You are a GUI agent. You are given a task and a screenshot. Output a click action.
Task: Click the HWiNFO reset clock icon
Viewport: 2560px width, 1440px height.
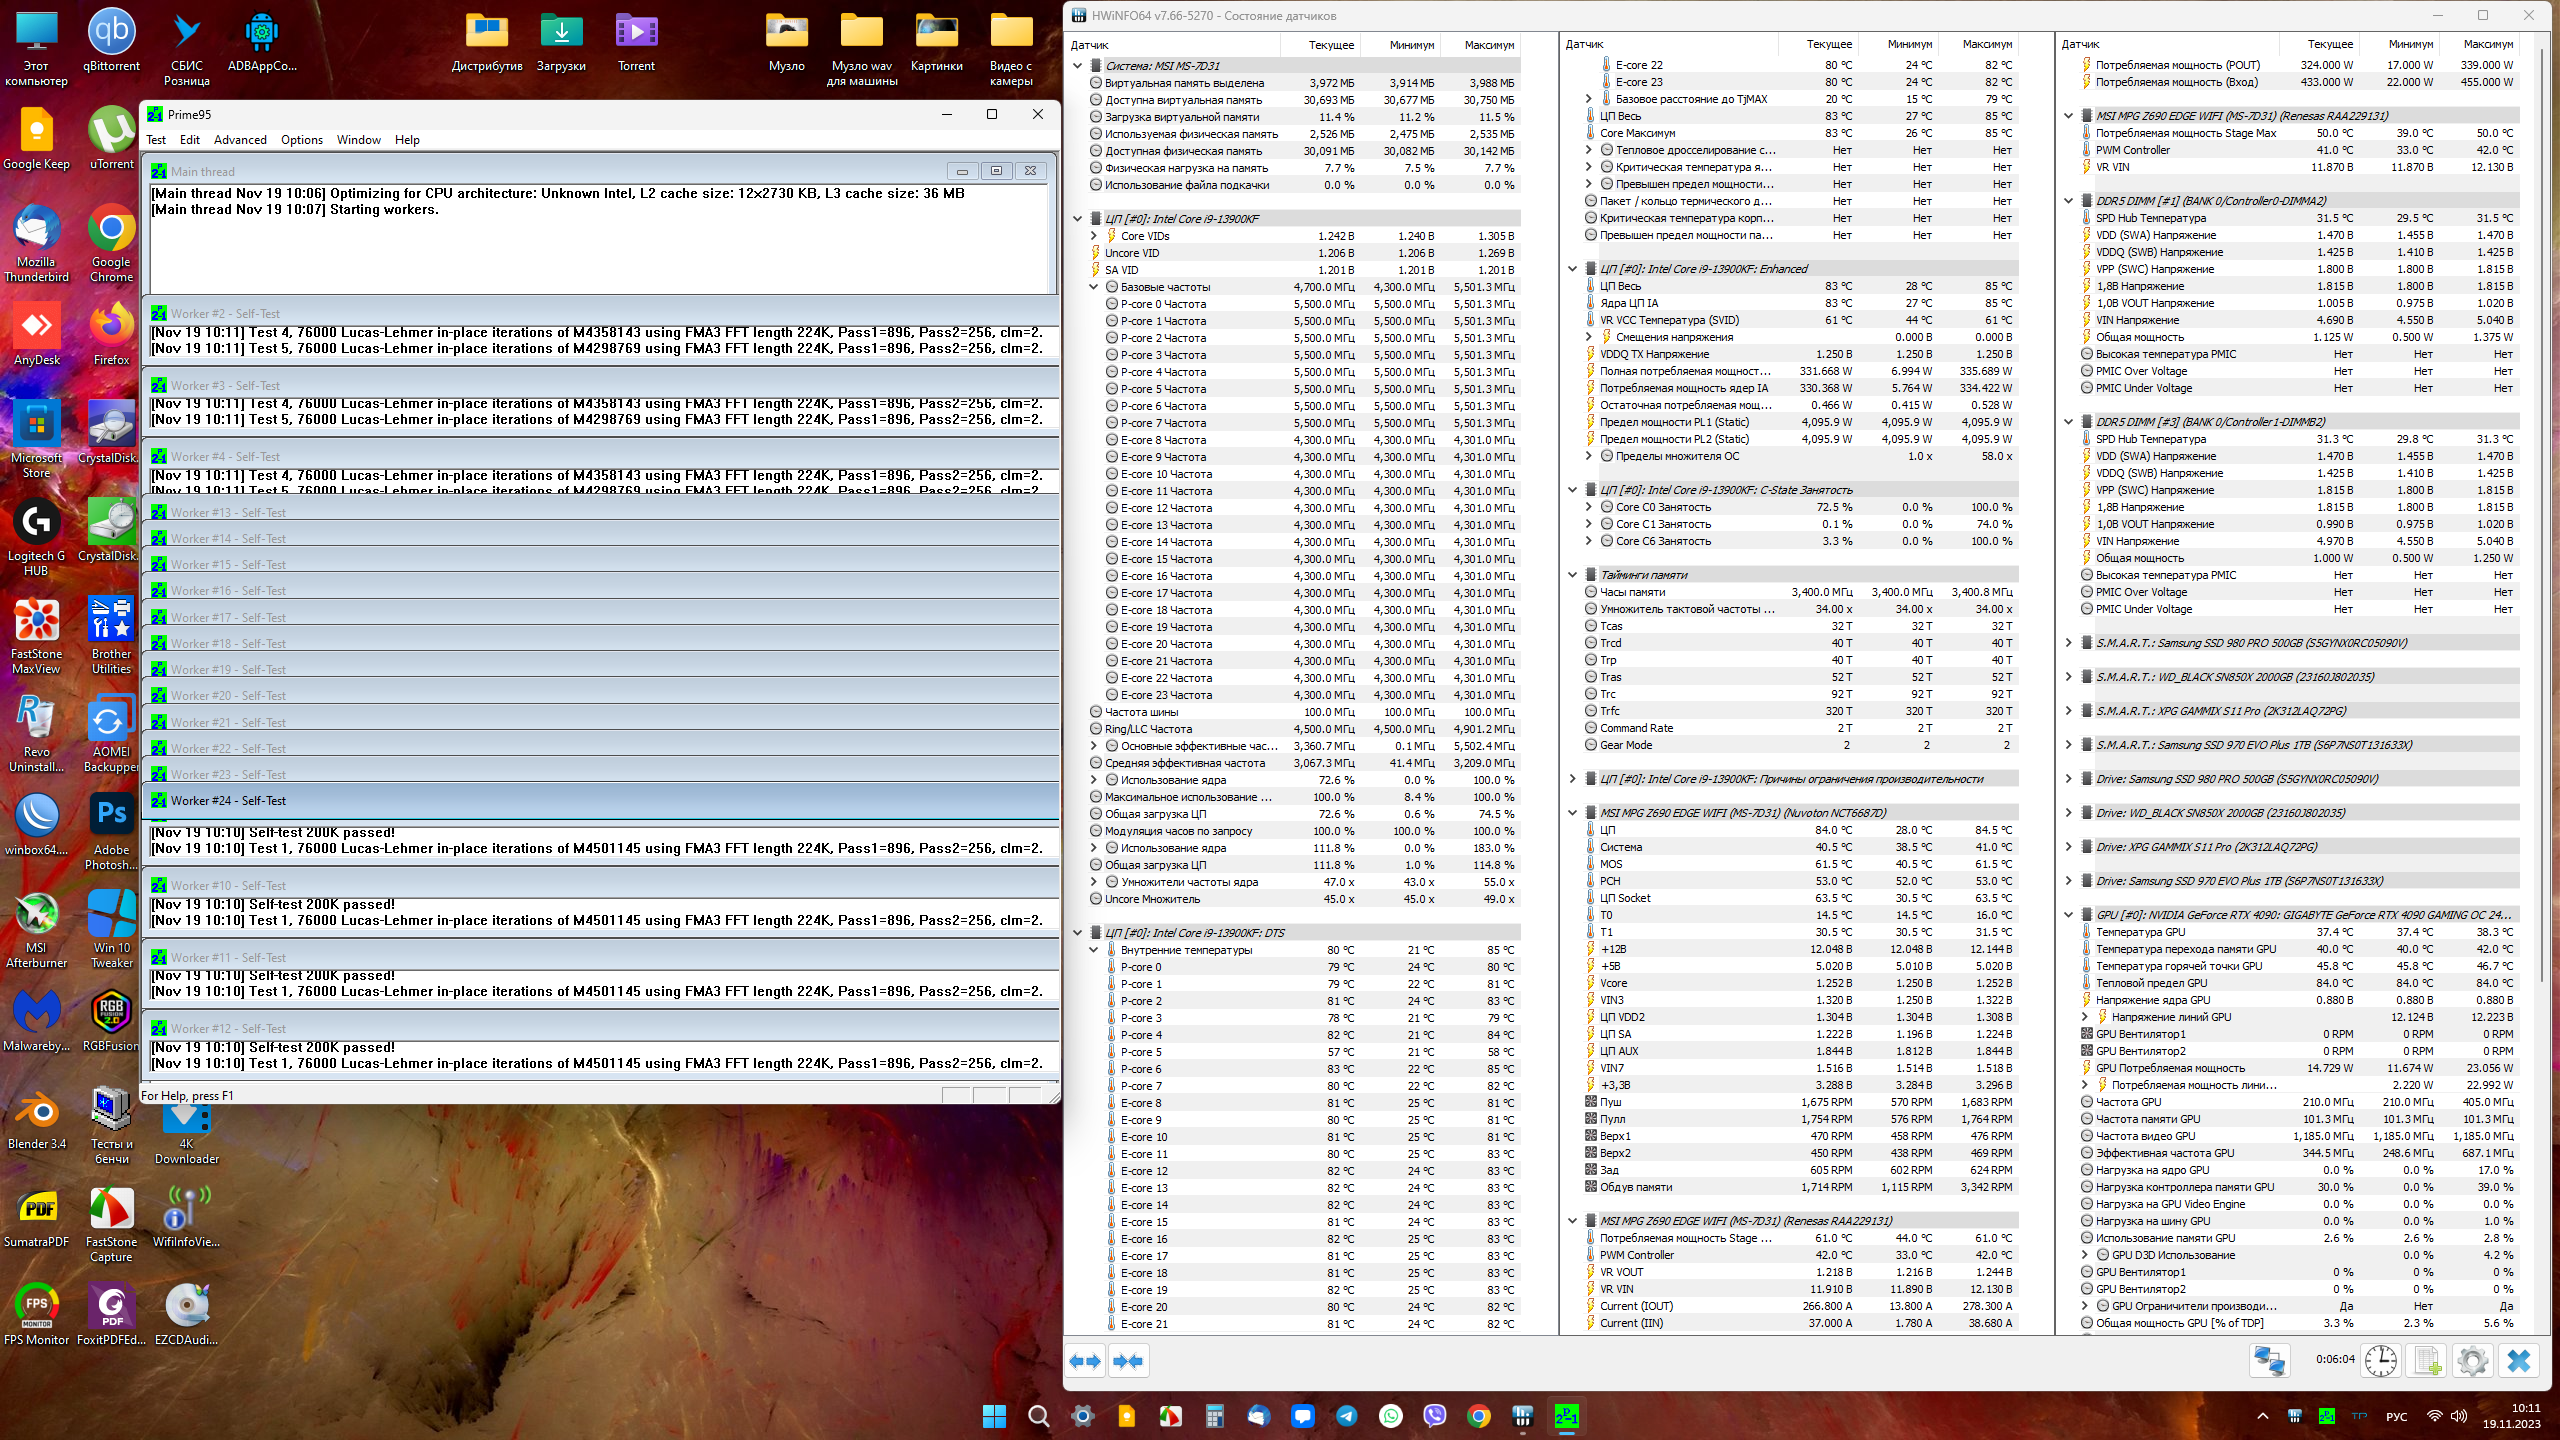point(2381,1361)
